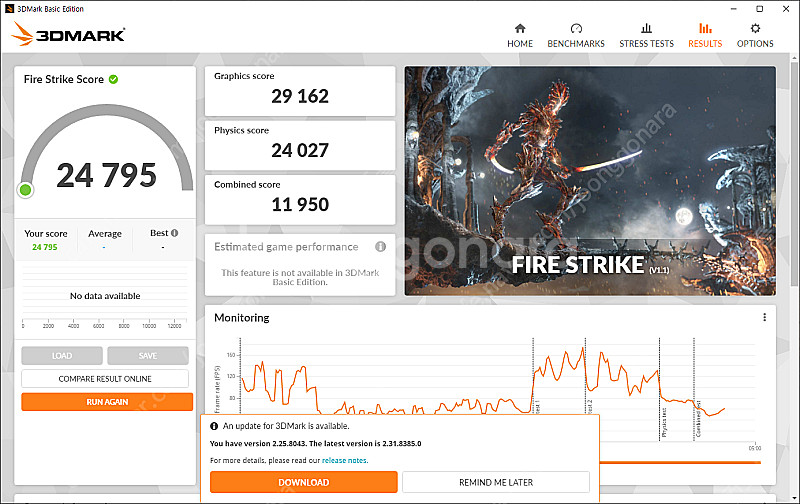Click the RUN AGAIN button

point(107,402)
